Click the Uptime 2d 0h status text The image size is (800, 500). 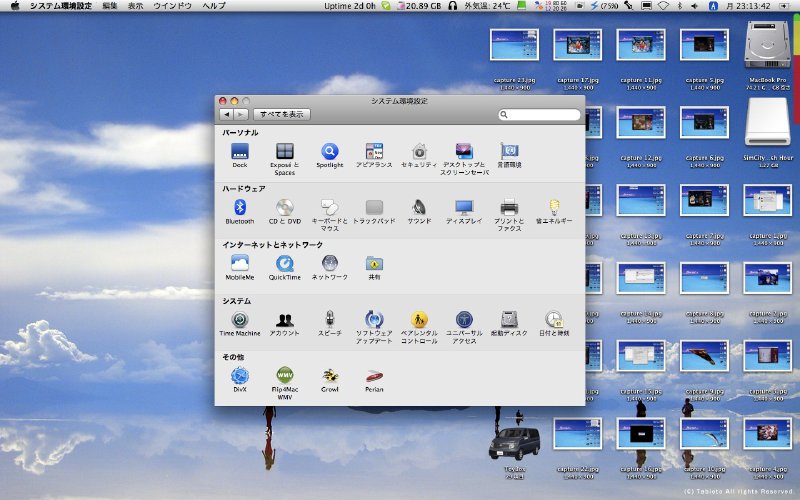click(350, 6)
